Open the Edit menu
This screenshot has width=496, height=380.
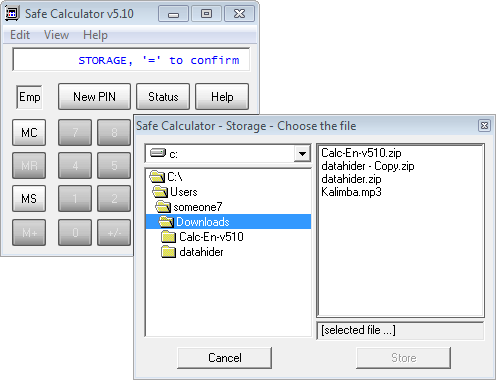click(20, 35)
